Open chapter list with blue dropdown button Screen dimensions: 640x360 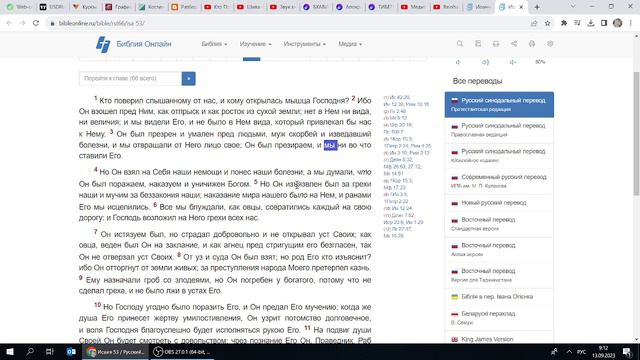[x=189, y=78]
